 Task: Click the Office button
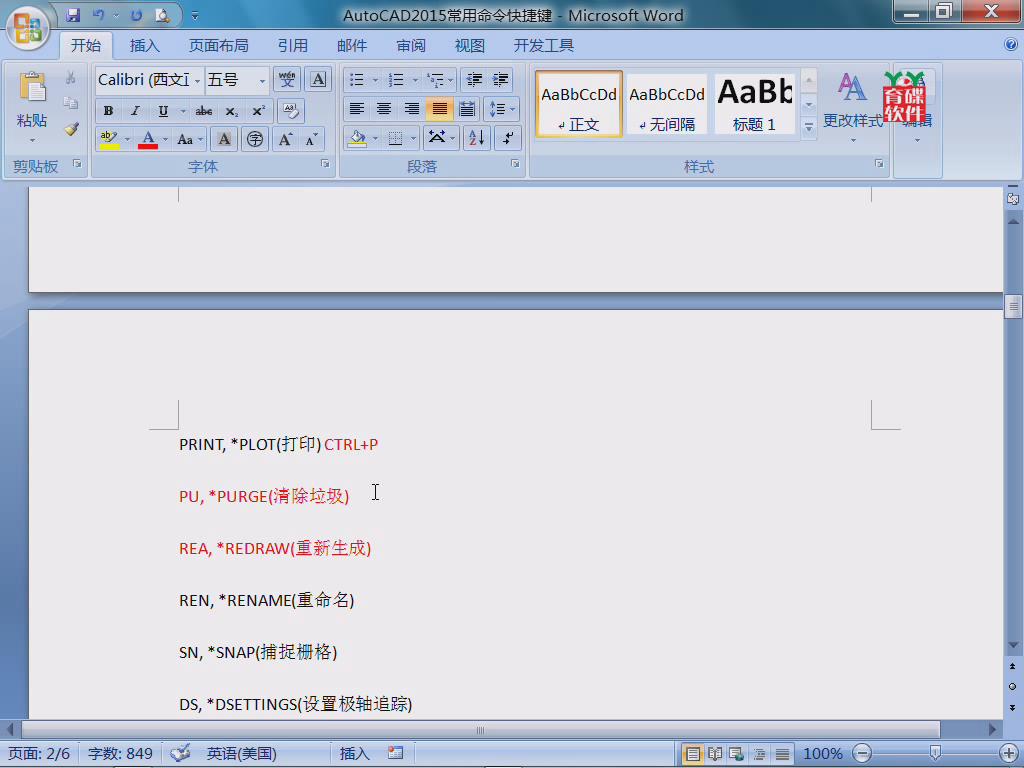click(27, 27)
